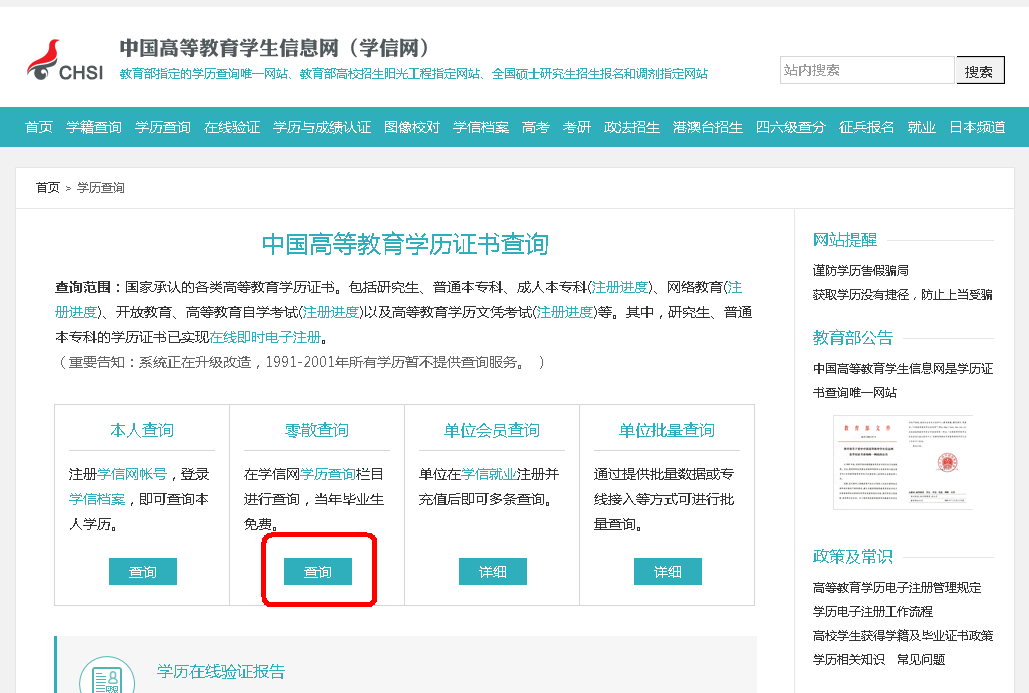Click the 首页 breadcrumb link

[48, 188]
